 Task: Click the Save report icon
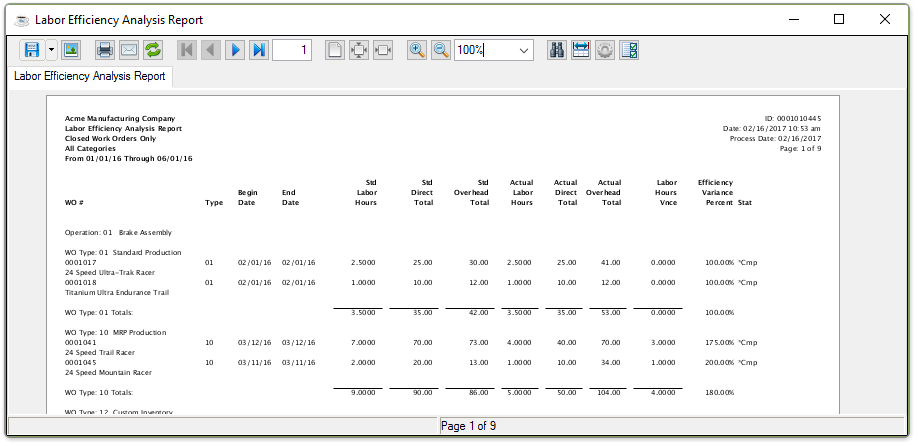32,50
